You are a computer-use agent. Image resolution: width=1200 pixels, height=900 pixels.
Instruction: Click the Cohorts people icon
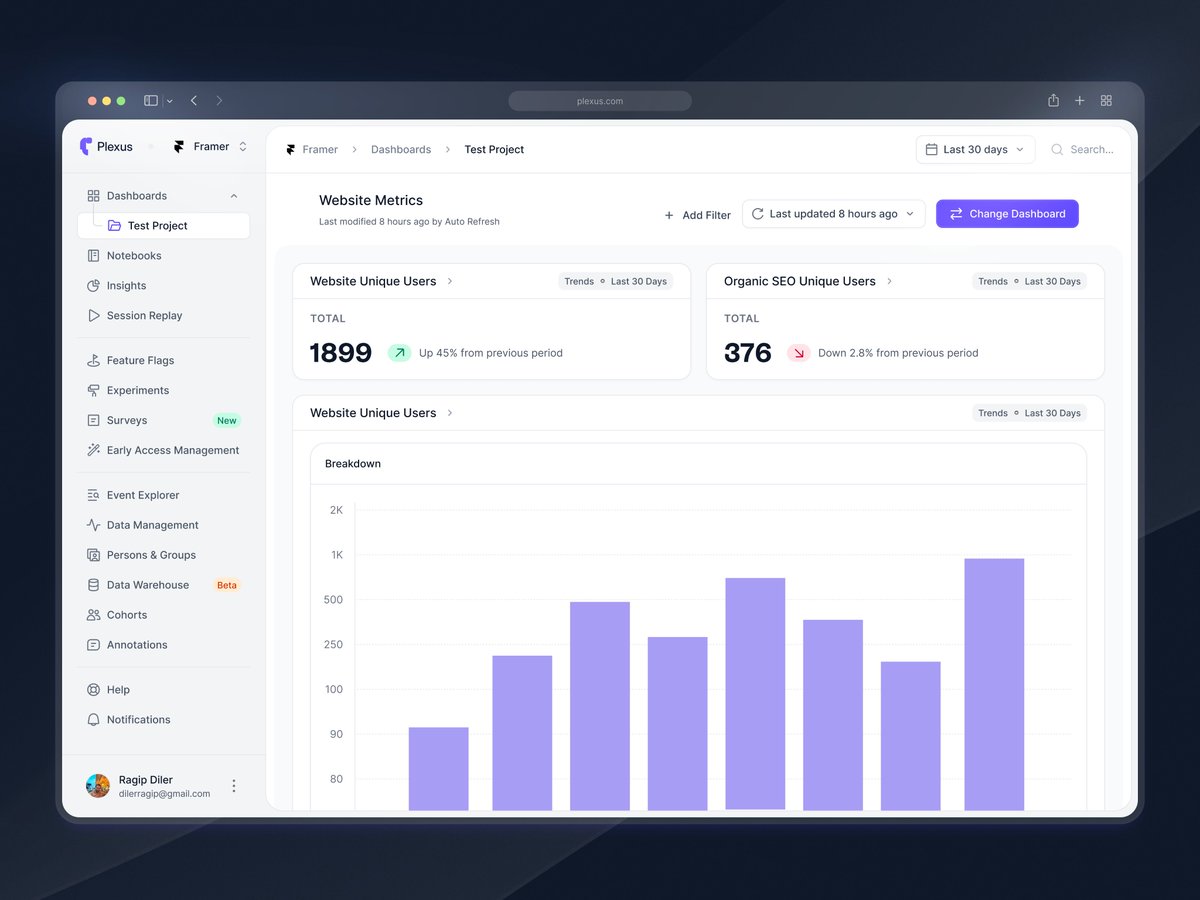tap(93, 616)
